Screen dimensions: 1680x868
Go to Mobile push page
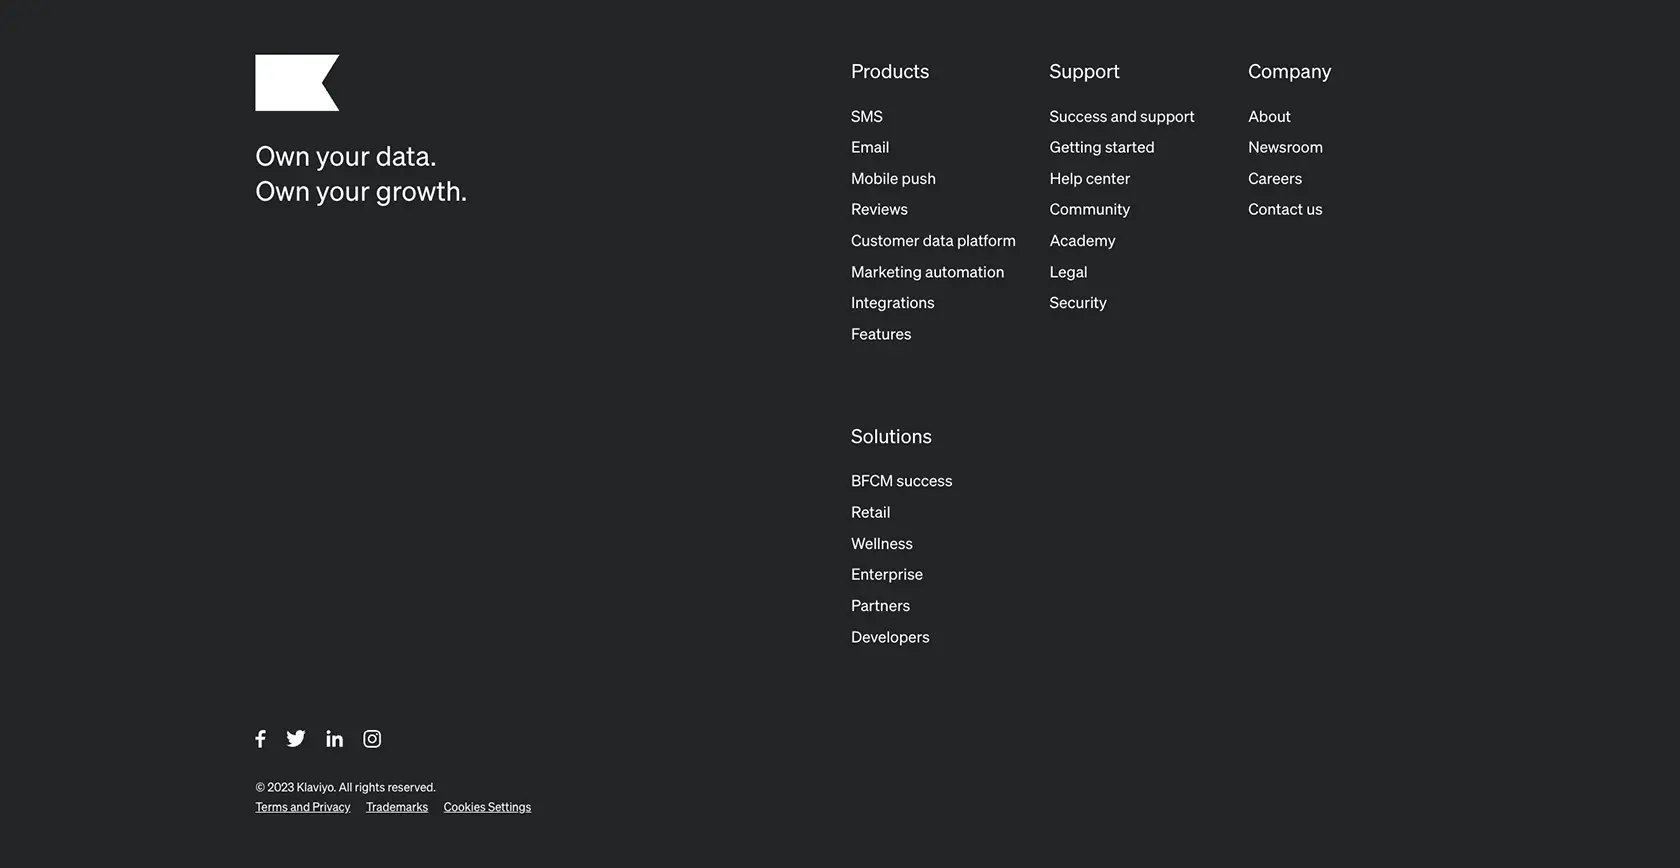coord(893,179)
